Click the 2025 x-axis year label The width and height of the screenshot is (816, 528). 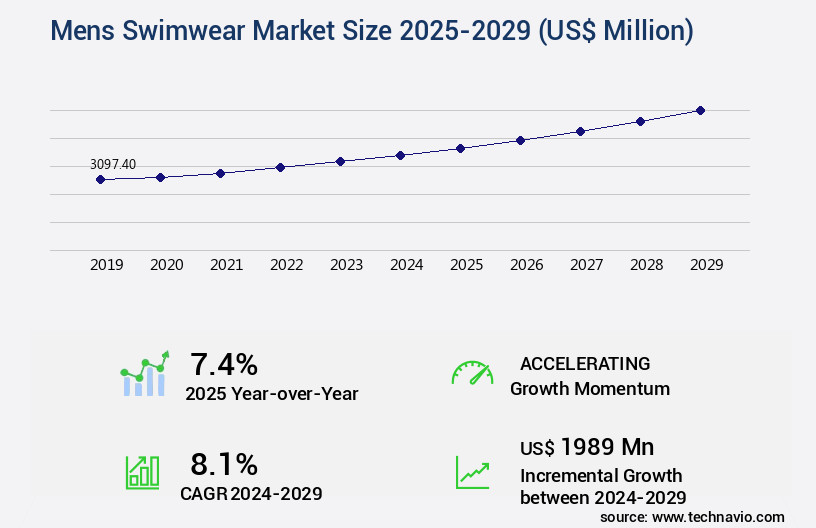[x=466, y=265]
